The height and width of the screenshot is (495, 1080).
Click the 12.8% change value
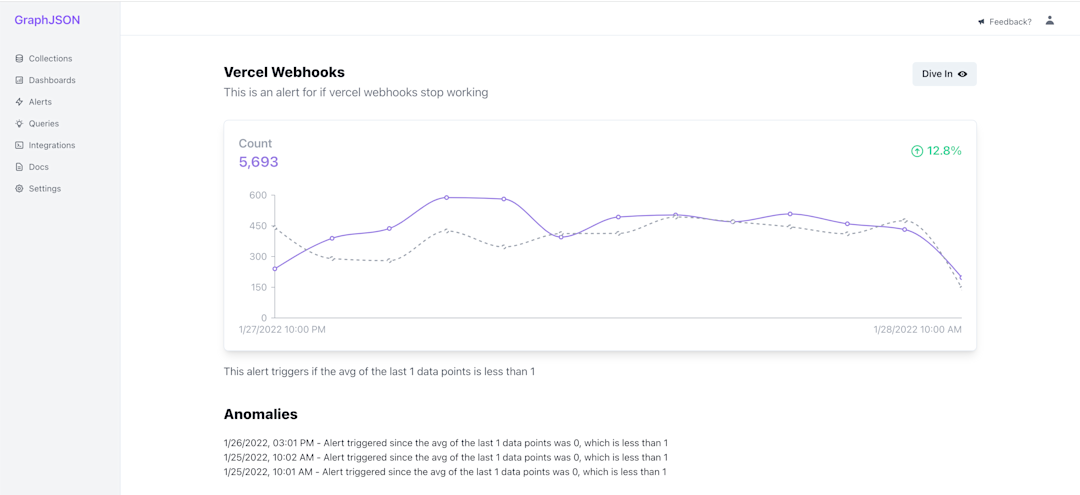pos(944,151)
